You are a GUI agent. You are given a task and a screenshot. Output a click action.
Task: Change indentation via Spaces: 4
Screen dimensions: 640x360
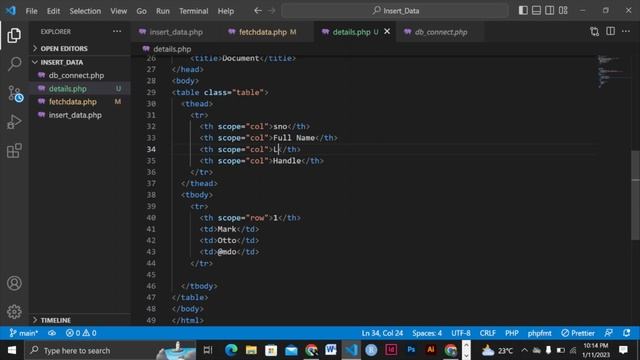427,333
